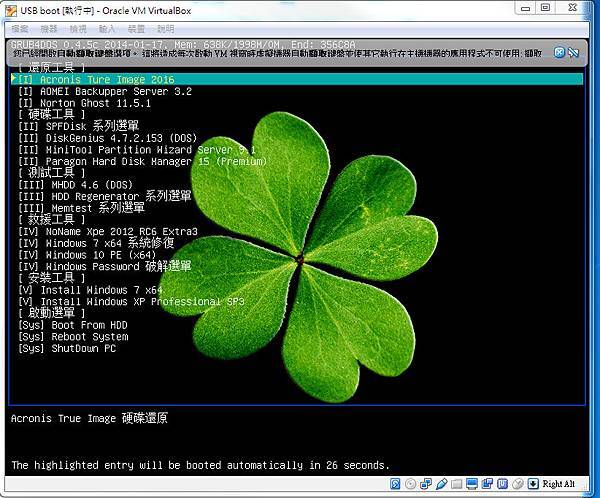Dismiss the keyboard capture notification bar
Image resolution: width=600 pixels, height=498 pixels.
[559, 52]
